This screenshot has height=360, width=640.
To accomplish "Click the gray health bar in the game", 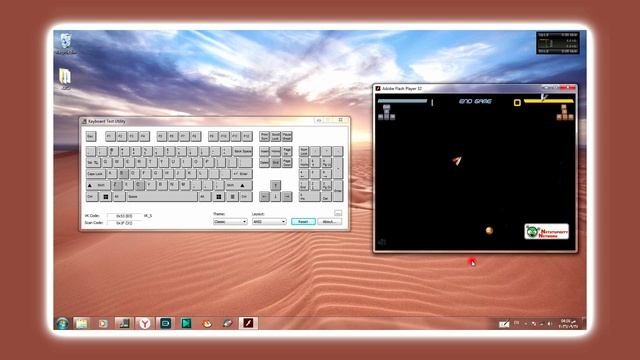I will [x=402, y=100].
